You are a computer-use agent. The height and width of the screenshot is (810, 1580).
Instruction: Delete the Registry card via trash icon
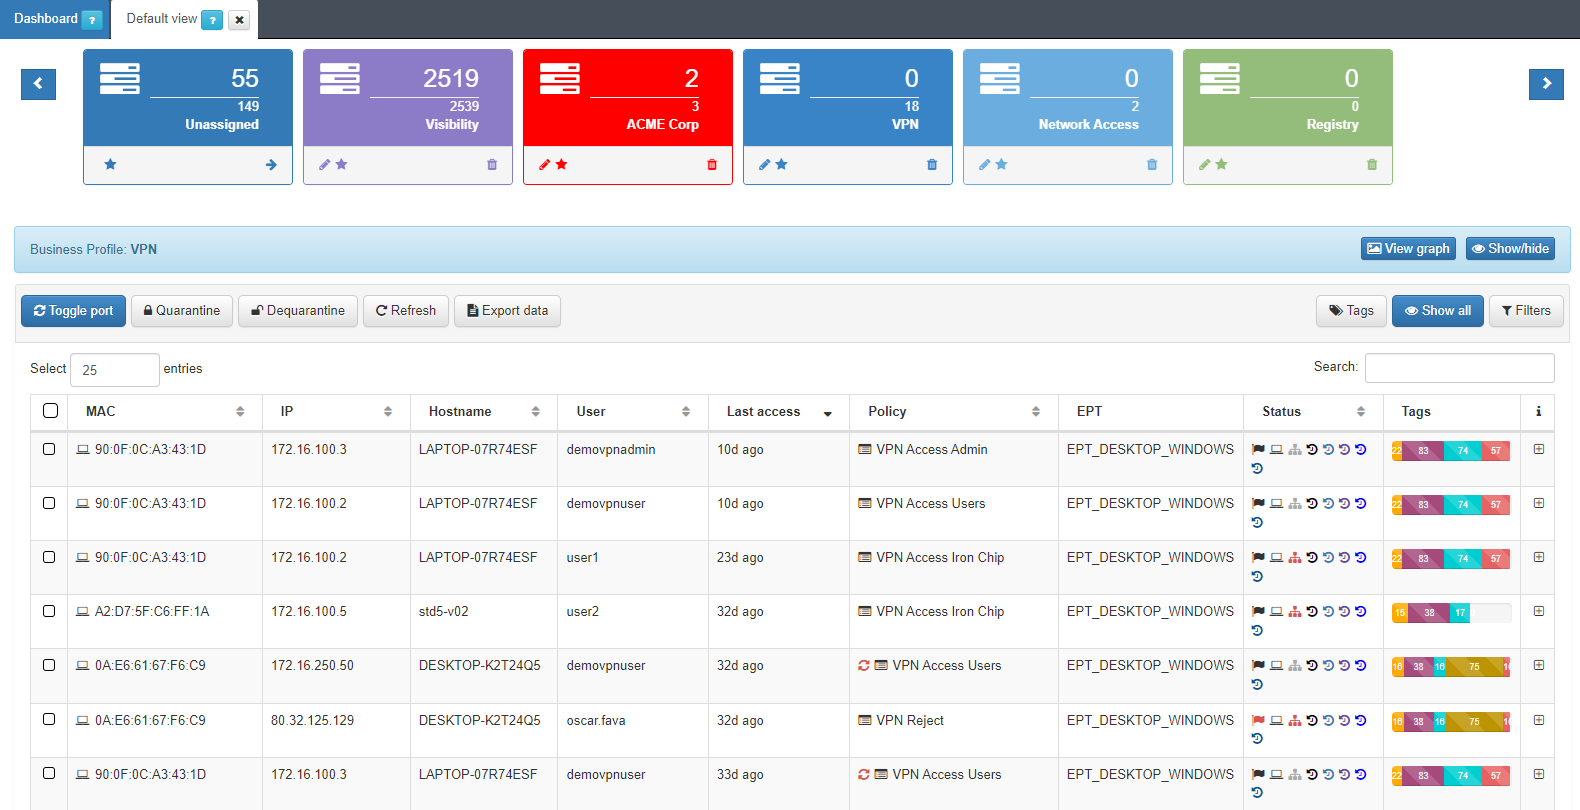coord(1372,164)
